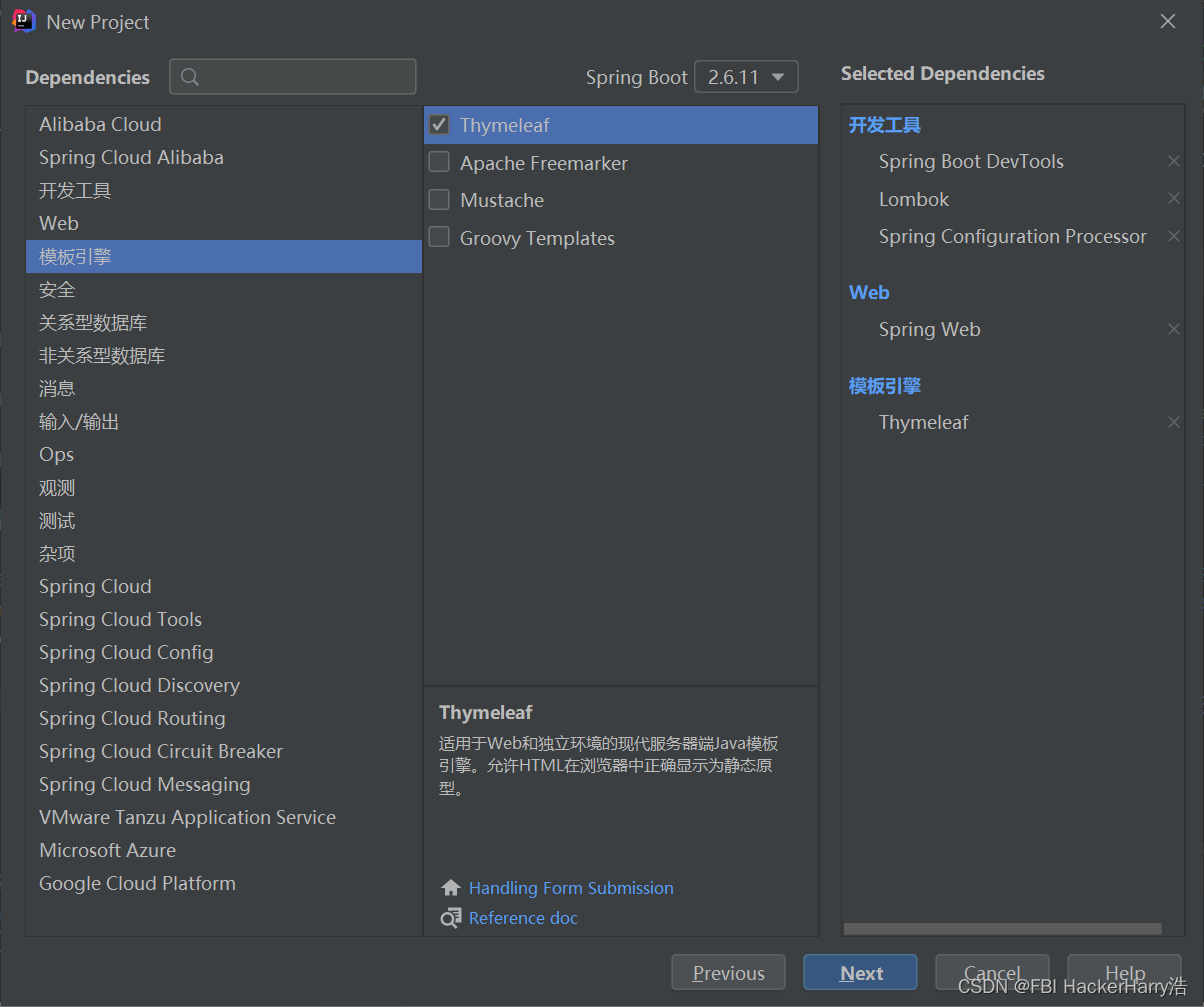
Task: Select the 输入/输出 category
Action: click(224, 421)
